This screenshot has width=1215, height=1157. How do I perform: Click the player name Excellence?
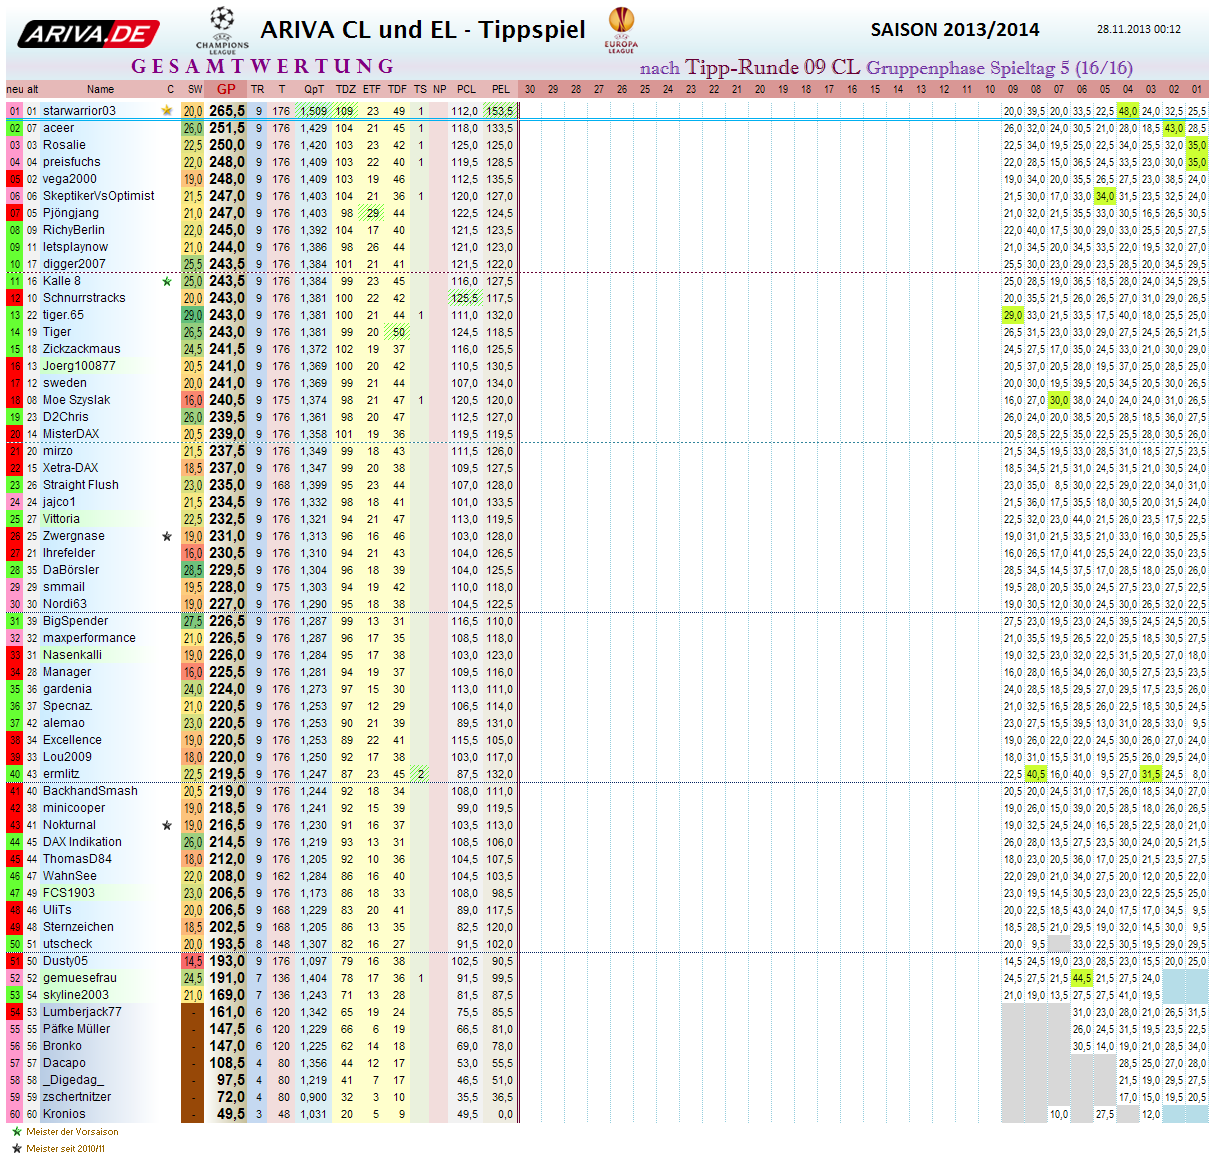[x=72, y=740]
